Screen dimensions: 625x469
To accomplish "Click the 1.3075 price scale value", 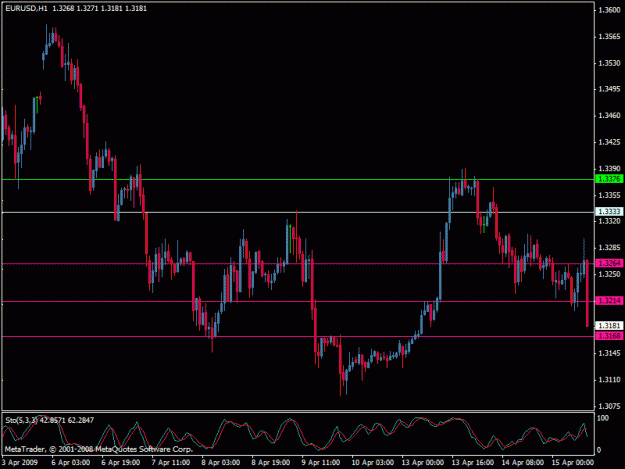I will (609, 406).
